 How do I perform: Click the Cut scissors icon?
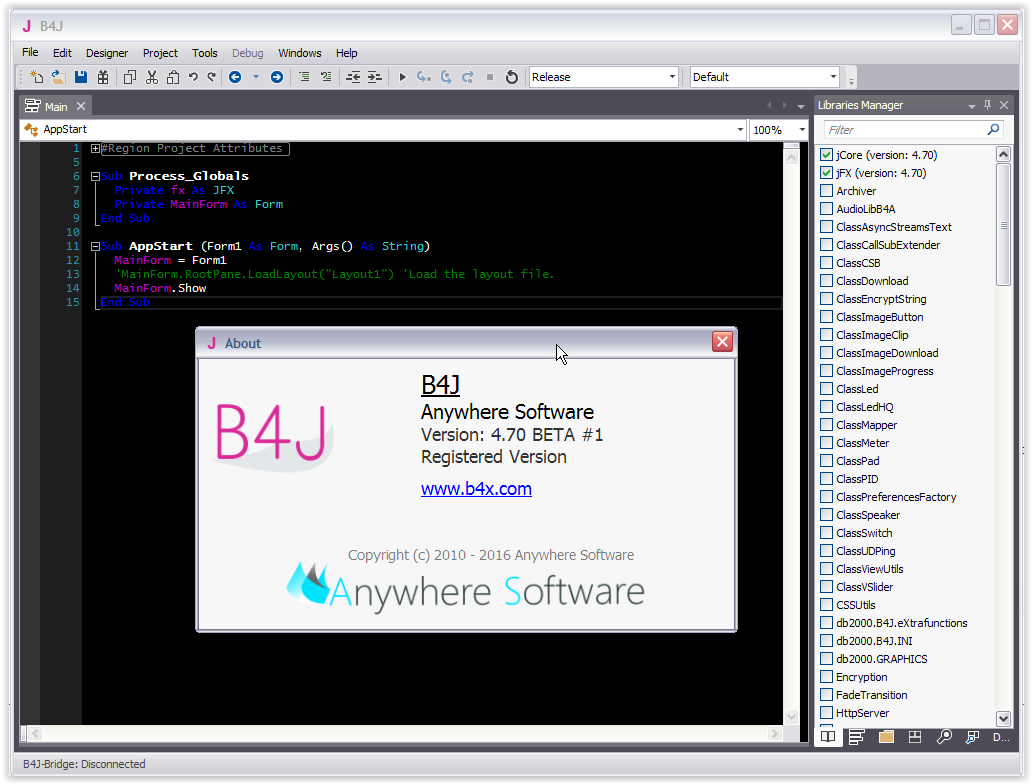[x=151, y=77]
